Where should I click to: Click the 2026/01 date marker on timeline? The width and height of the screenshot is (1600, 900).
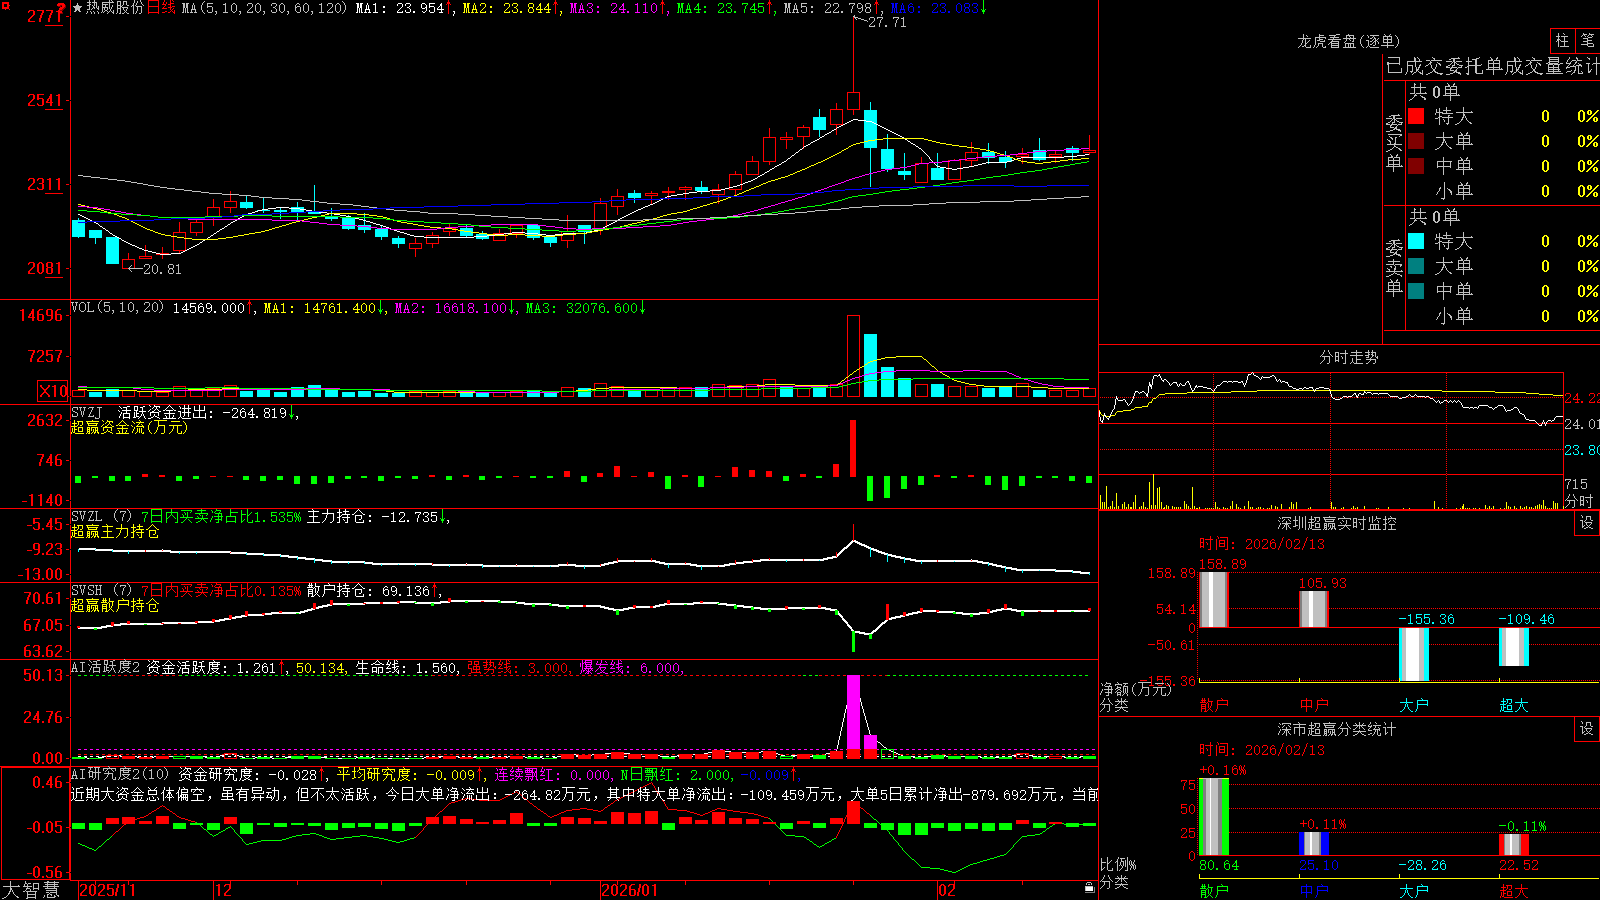tap(629, 890)
